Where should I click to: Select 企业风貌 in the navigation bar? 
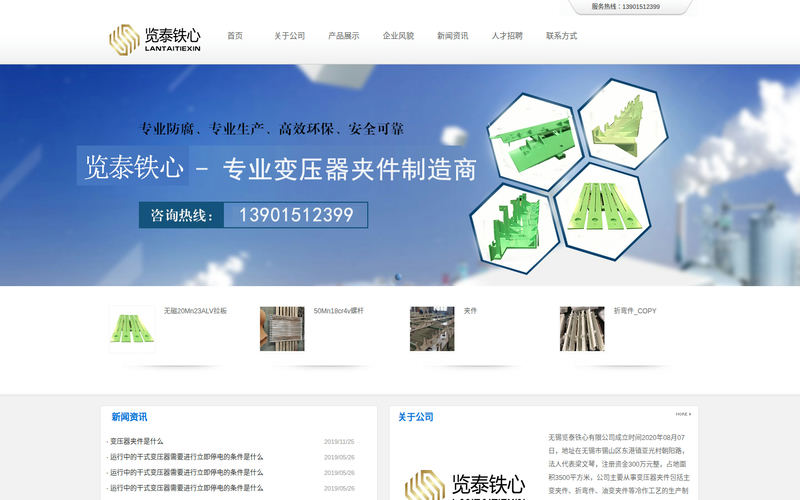click(398, 36)
